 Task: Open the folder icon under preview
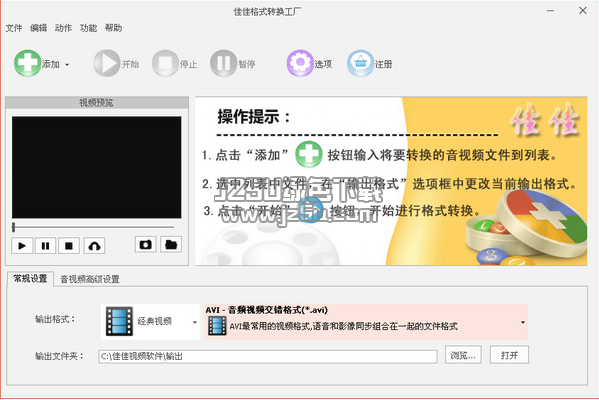pyautogui.click(x=171, y=245)
